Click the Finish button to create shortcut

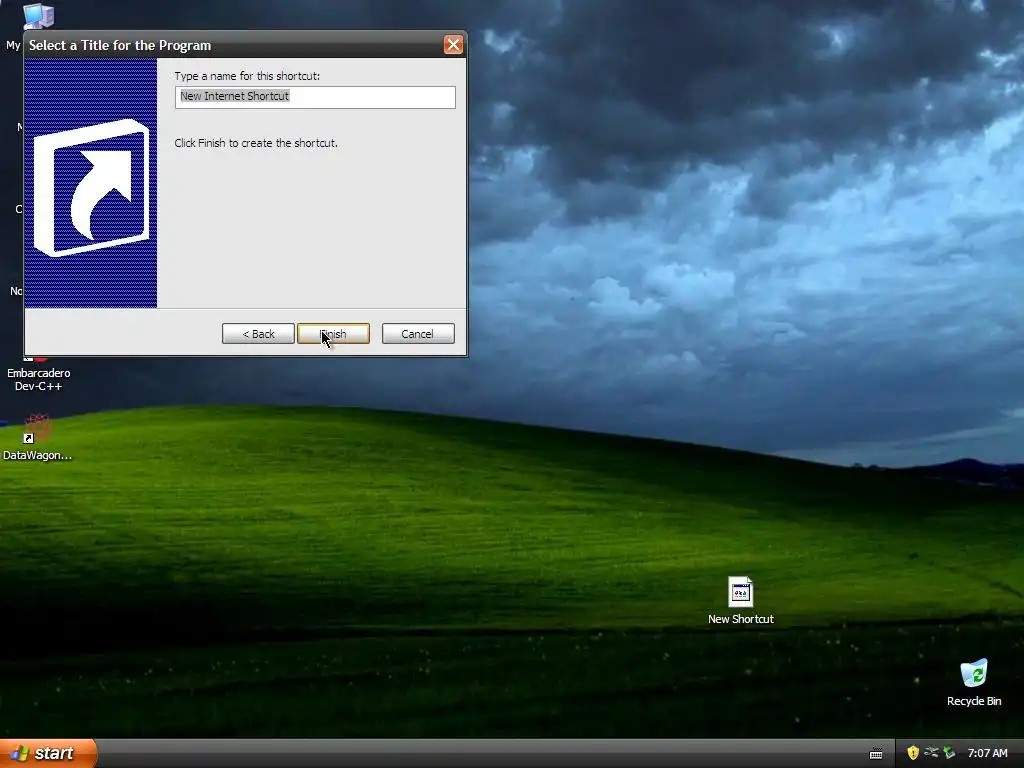[333, 334]
